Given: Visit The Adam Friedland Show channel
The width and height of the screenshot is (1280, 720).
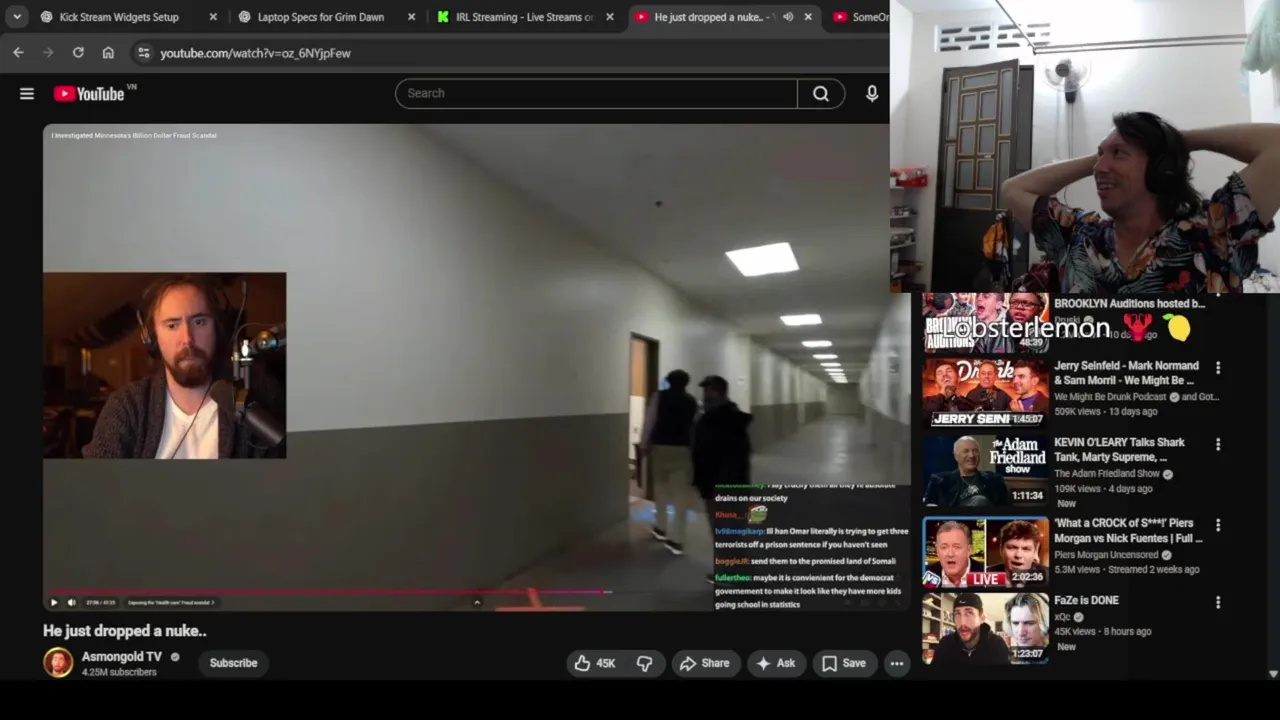Looking at the screenshot, I should [1107, 474].
